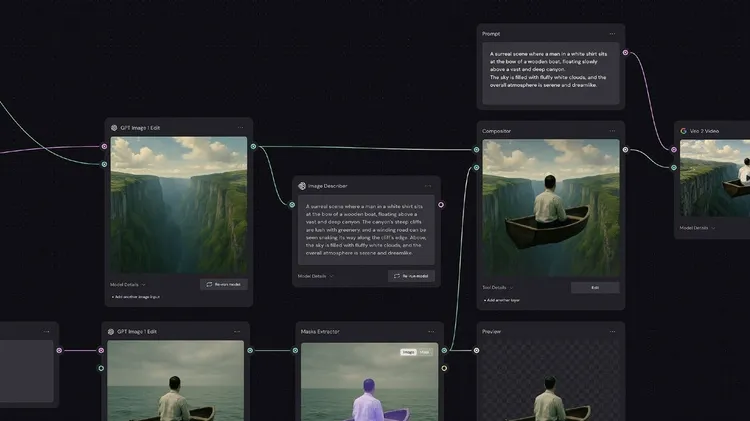Open the Image Describer node options menu
Image resolution: width=750 pixels, height=421 pixels.
[x=428, y=186]
